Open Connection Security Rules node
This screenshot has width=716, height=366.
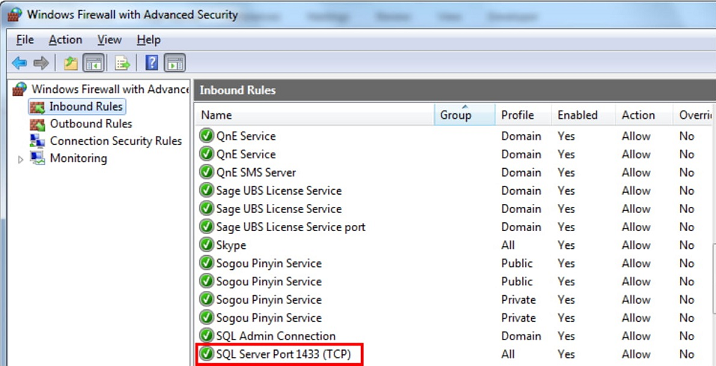click(116, 141)
